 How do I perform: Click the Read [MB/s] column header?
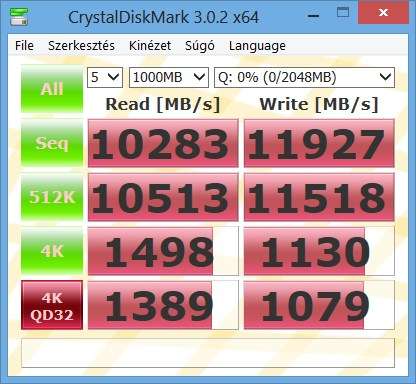coord(163,104)
